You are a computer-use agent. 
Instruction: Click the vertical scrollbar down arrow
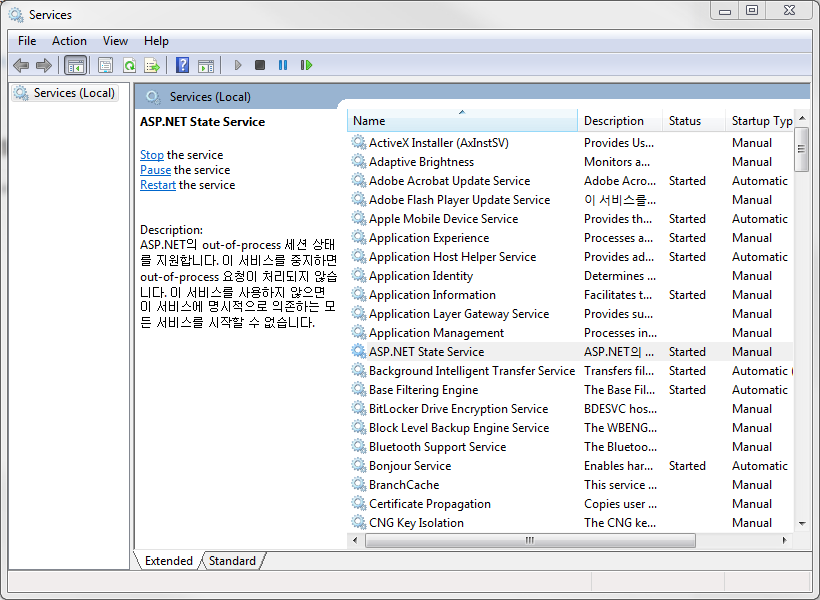point(801,523)
